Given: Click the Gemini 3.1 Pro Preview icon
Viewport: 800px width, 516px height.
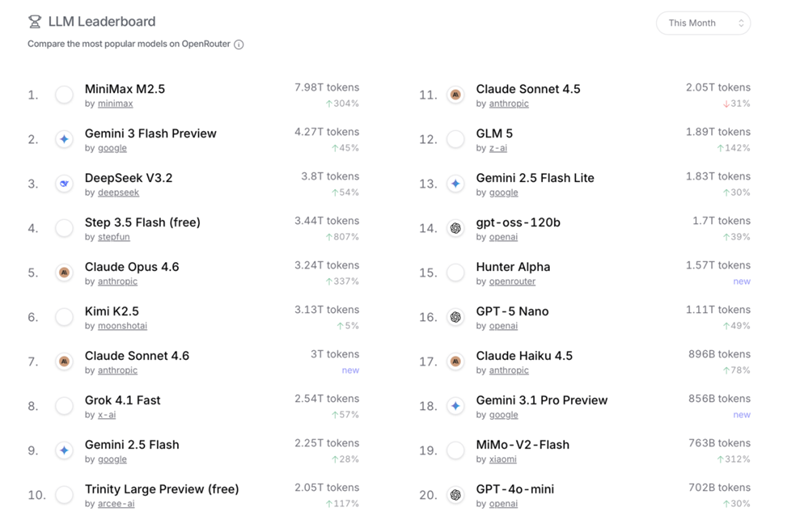Looking at the screenshot, I should pyautogui.click(x=456, y=406).
